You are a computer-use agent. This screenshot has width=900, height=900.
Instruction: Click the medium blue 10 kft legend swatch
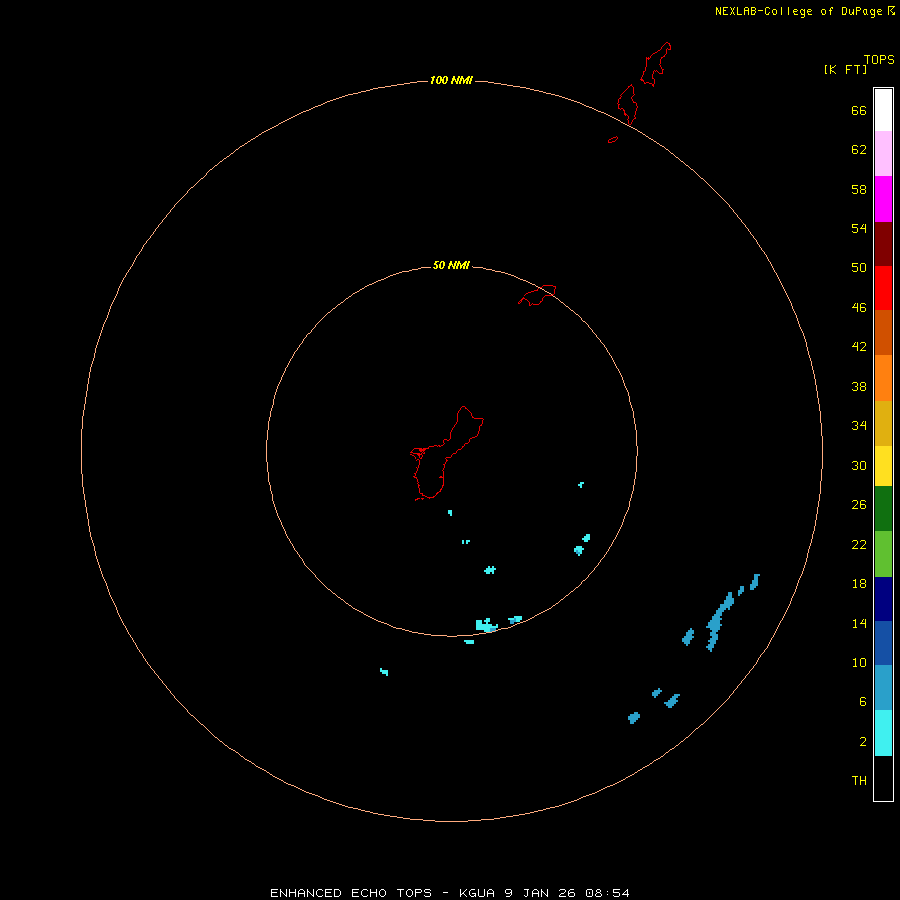tap(883, 643)
